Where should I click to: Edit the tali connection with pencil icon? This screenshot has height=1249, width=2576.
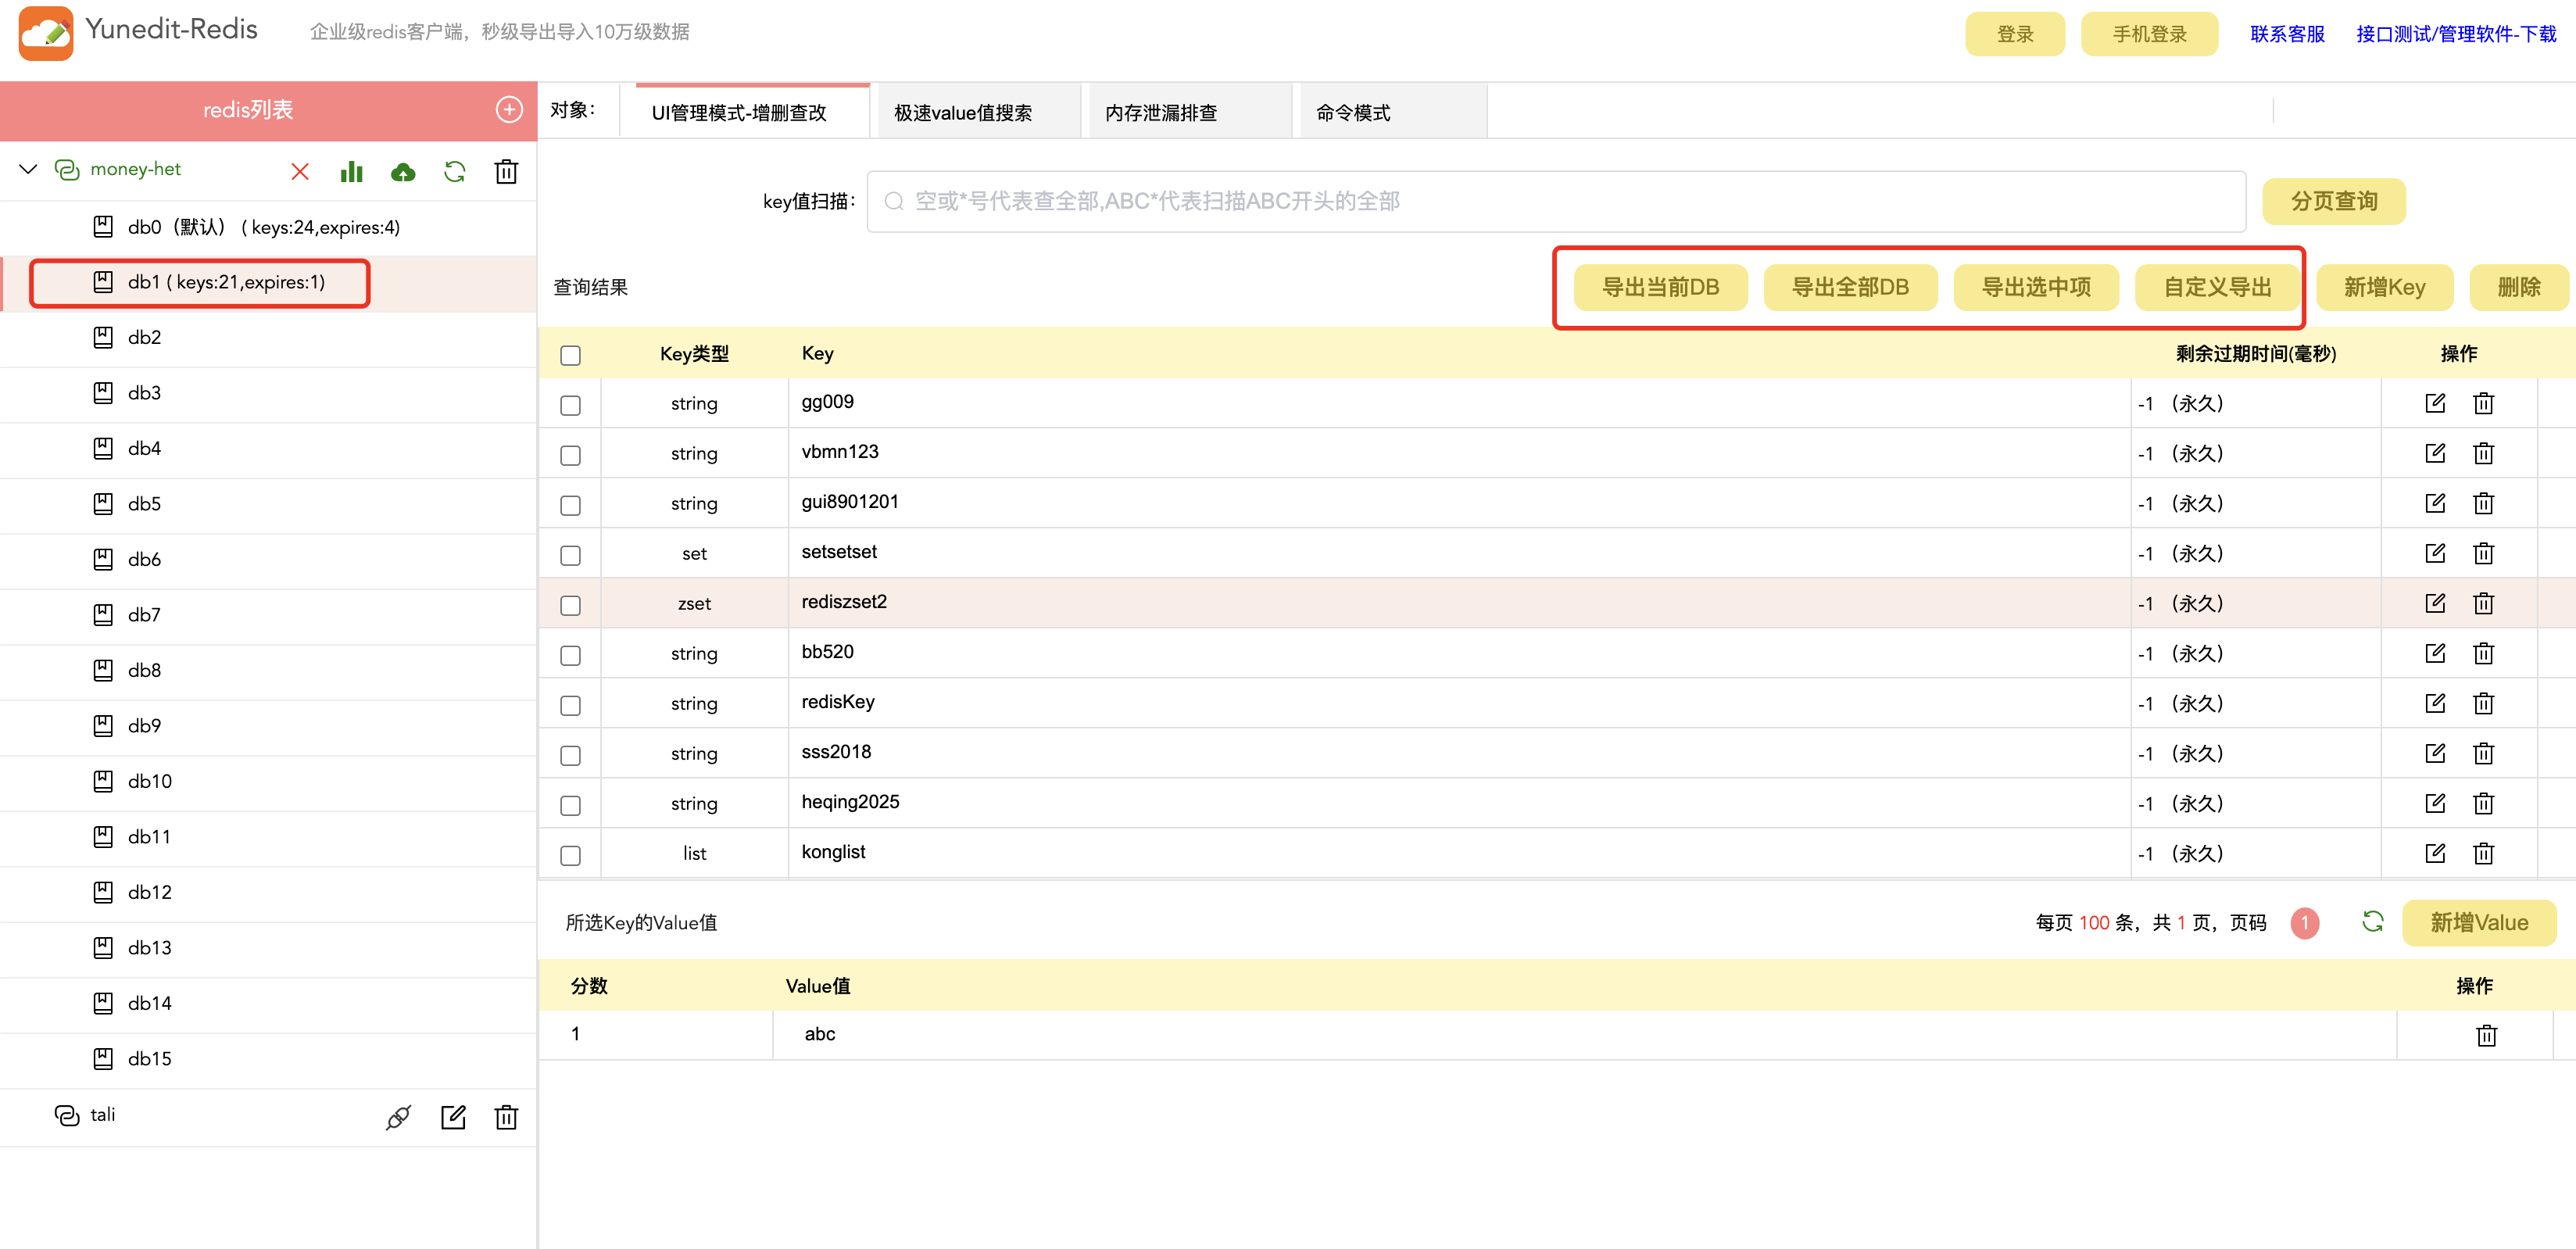(x=453, y=1116)
